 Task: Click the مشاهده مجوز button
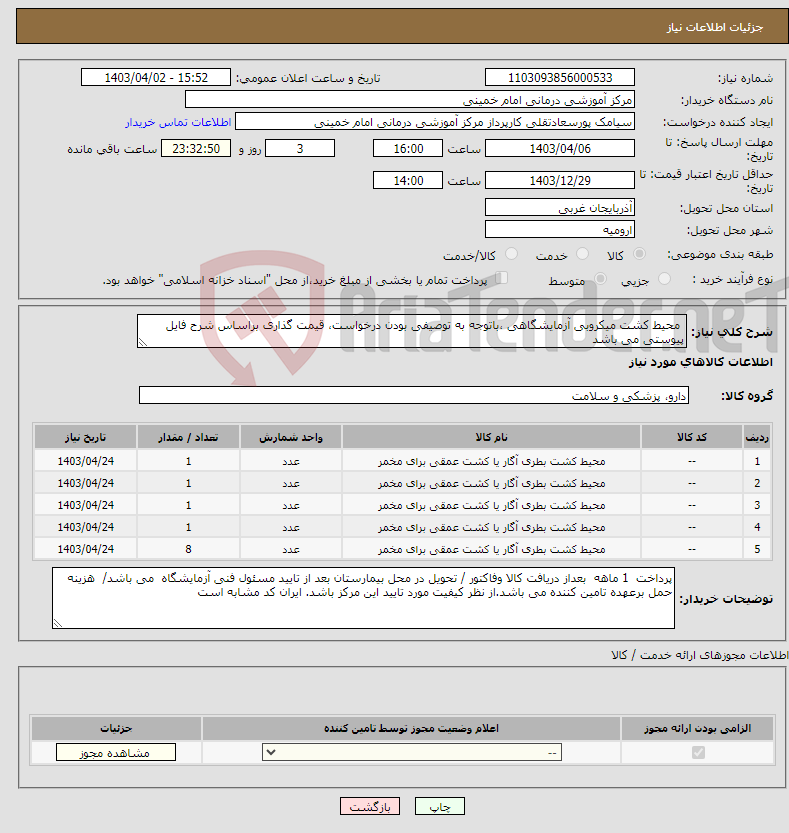[x=116, y=752]
